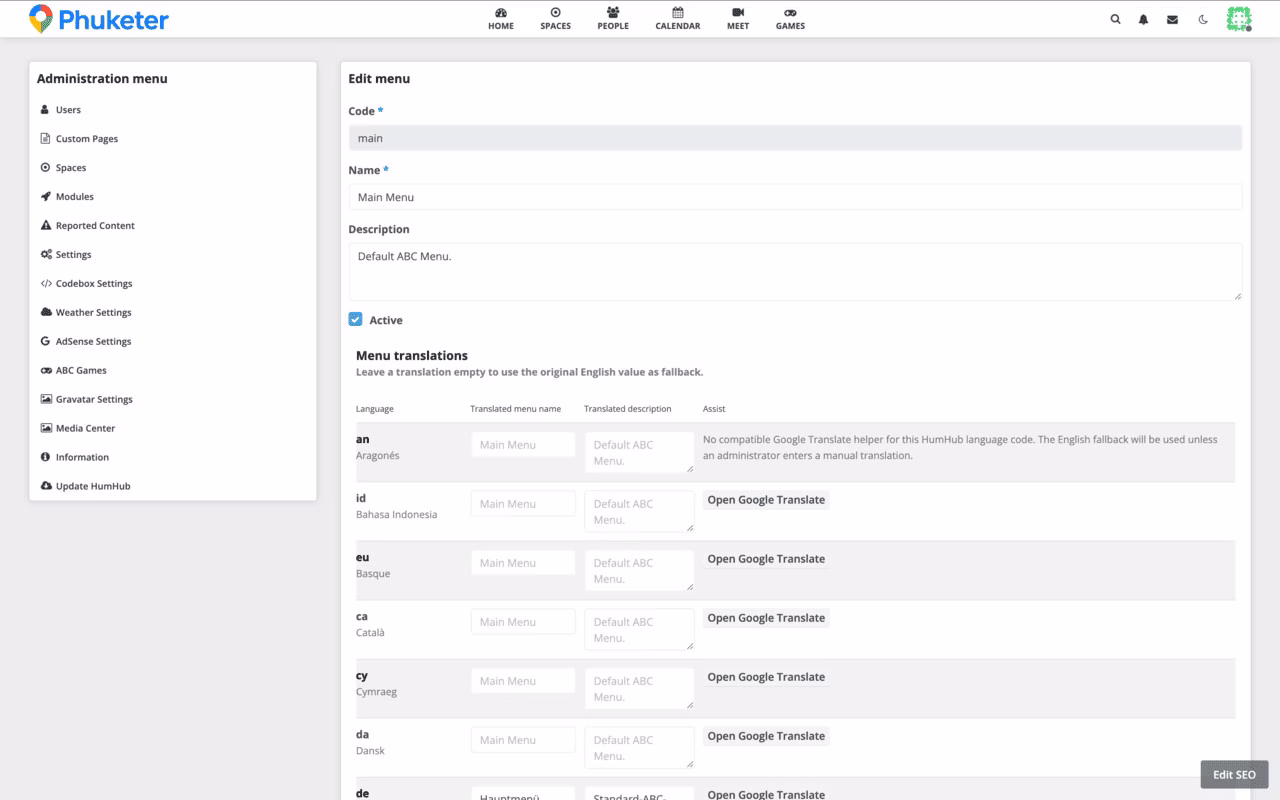Click the Weather Settings cloud icon
The image size is (1280, 800).
(x=46, y=313)
